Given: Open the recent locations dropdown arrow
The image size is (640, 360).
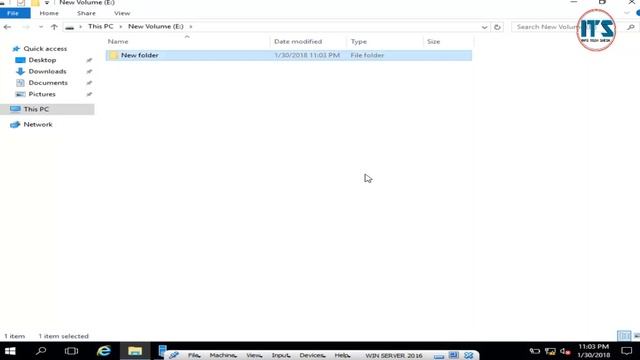Looking at the screenshot, I should [40, 27].
